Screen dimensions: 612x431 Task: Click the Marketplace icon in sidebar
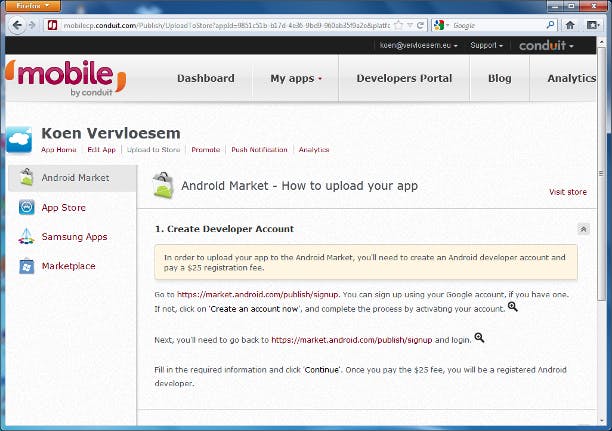pyautogui.click(x=27, y=266)
